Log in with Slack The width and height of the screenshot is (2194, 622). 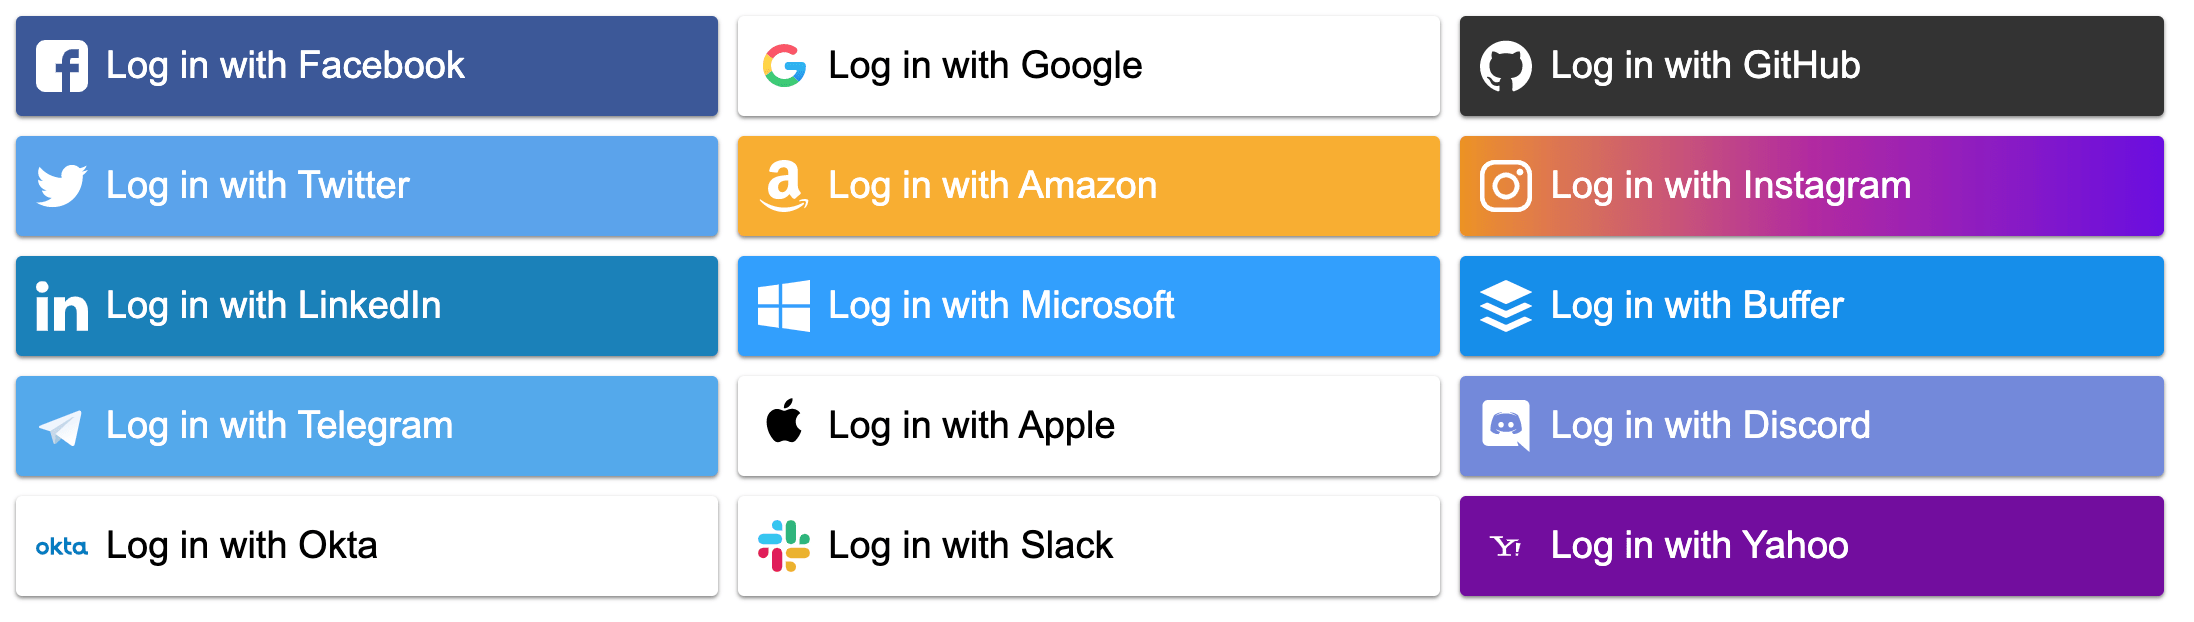tap(1088, 546)
